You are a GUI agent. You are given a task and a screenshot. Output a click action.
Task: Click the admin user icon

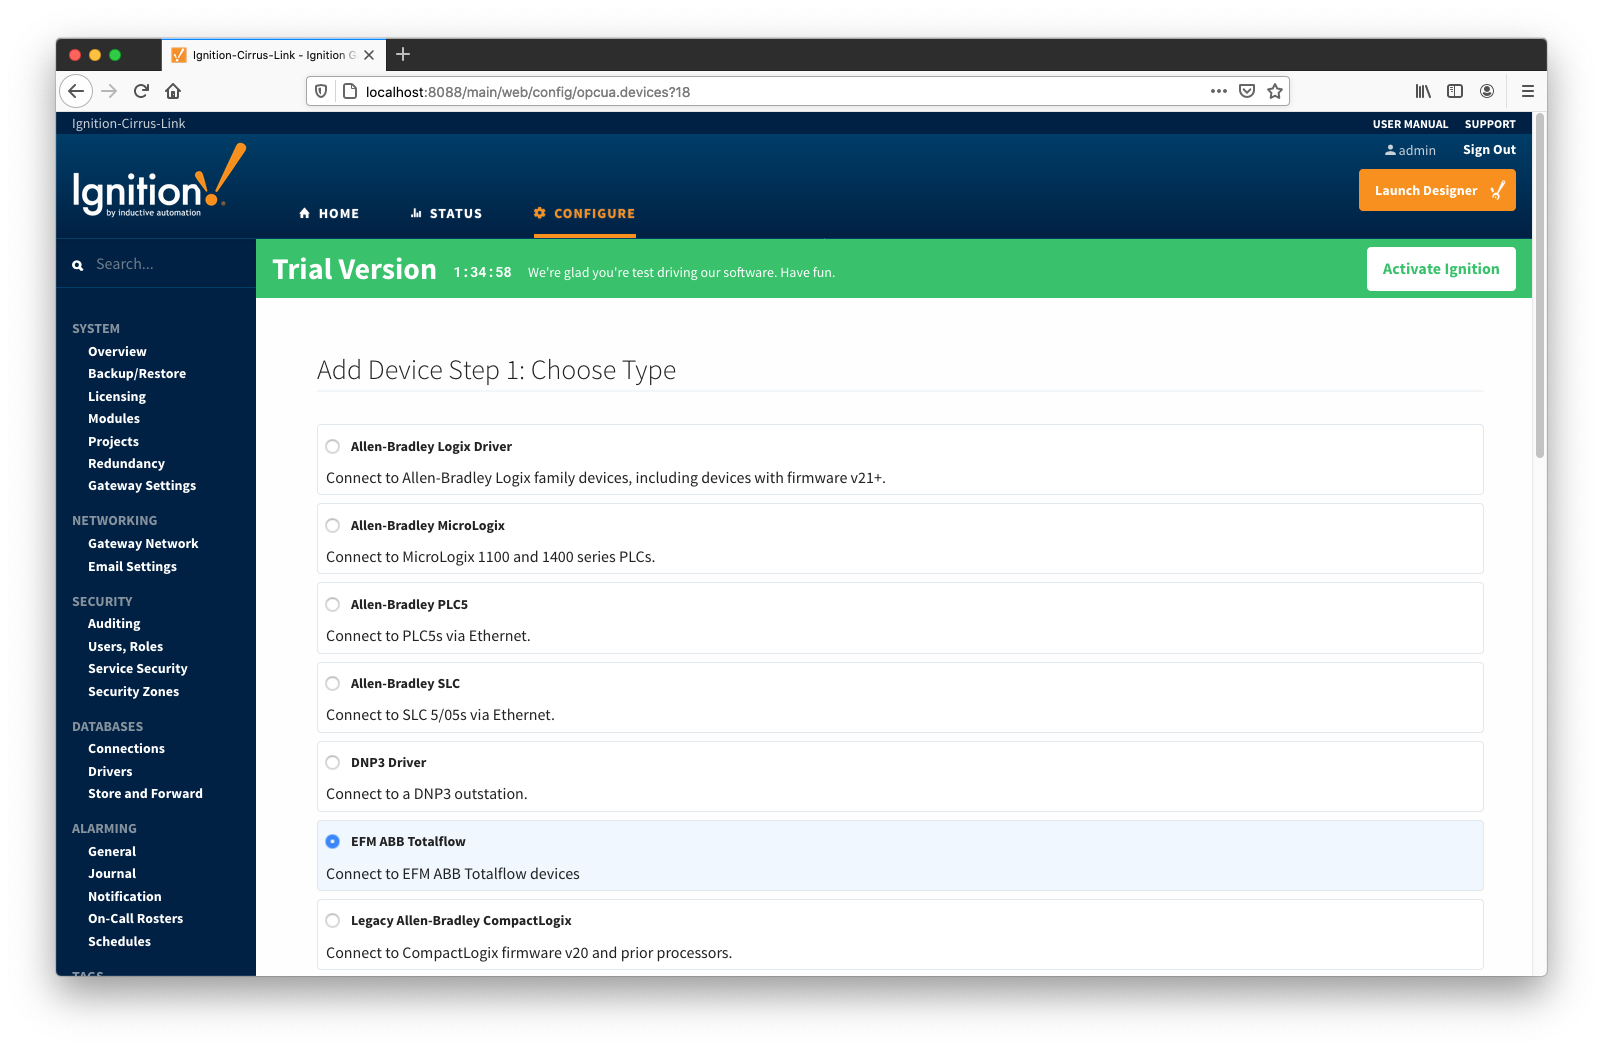pos(1390,150)
